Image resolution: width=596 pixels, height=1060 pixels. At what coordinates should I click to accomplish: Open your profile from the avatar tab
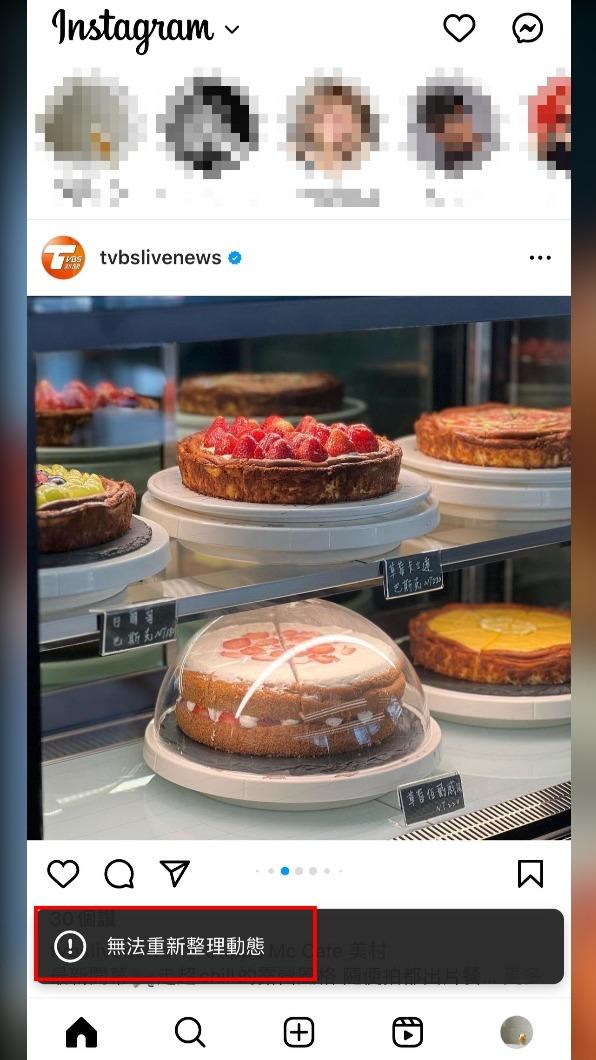(516, 1032)
